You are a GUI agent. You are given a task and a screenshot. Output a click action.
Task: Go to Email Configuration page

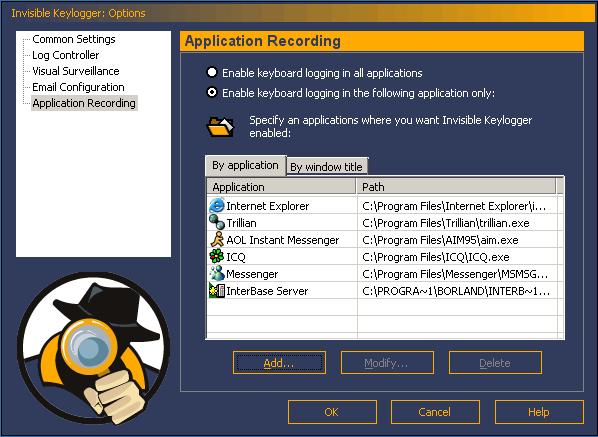pos(78,87)
